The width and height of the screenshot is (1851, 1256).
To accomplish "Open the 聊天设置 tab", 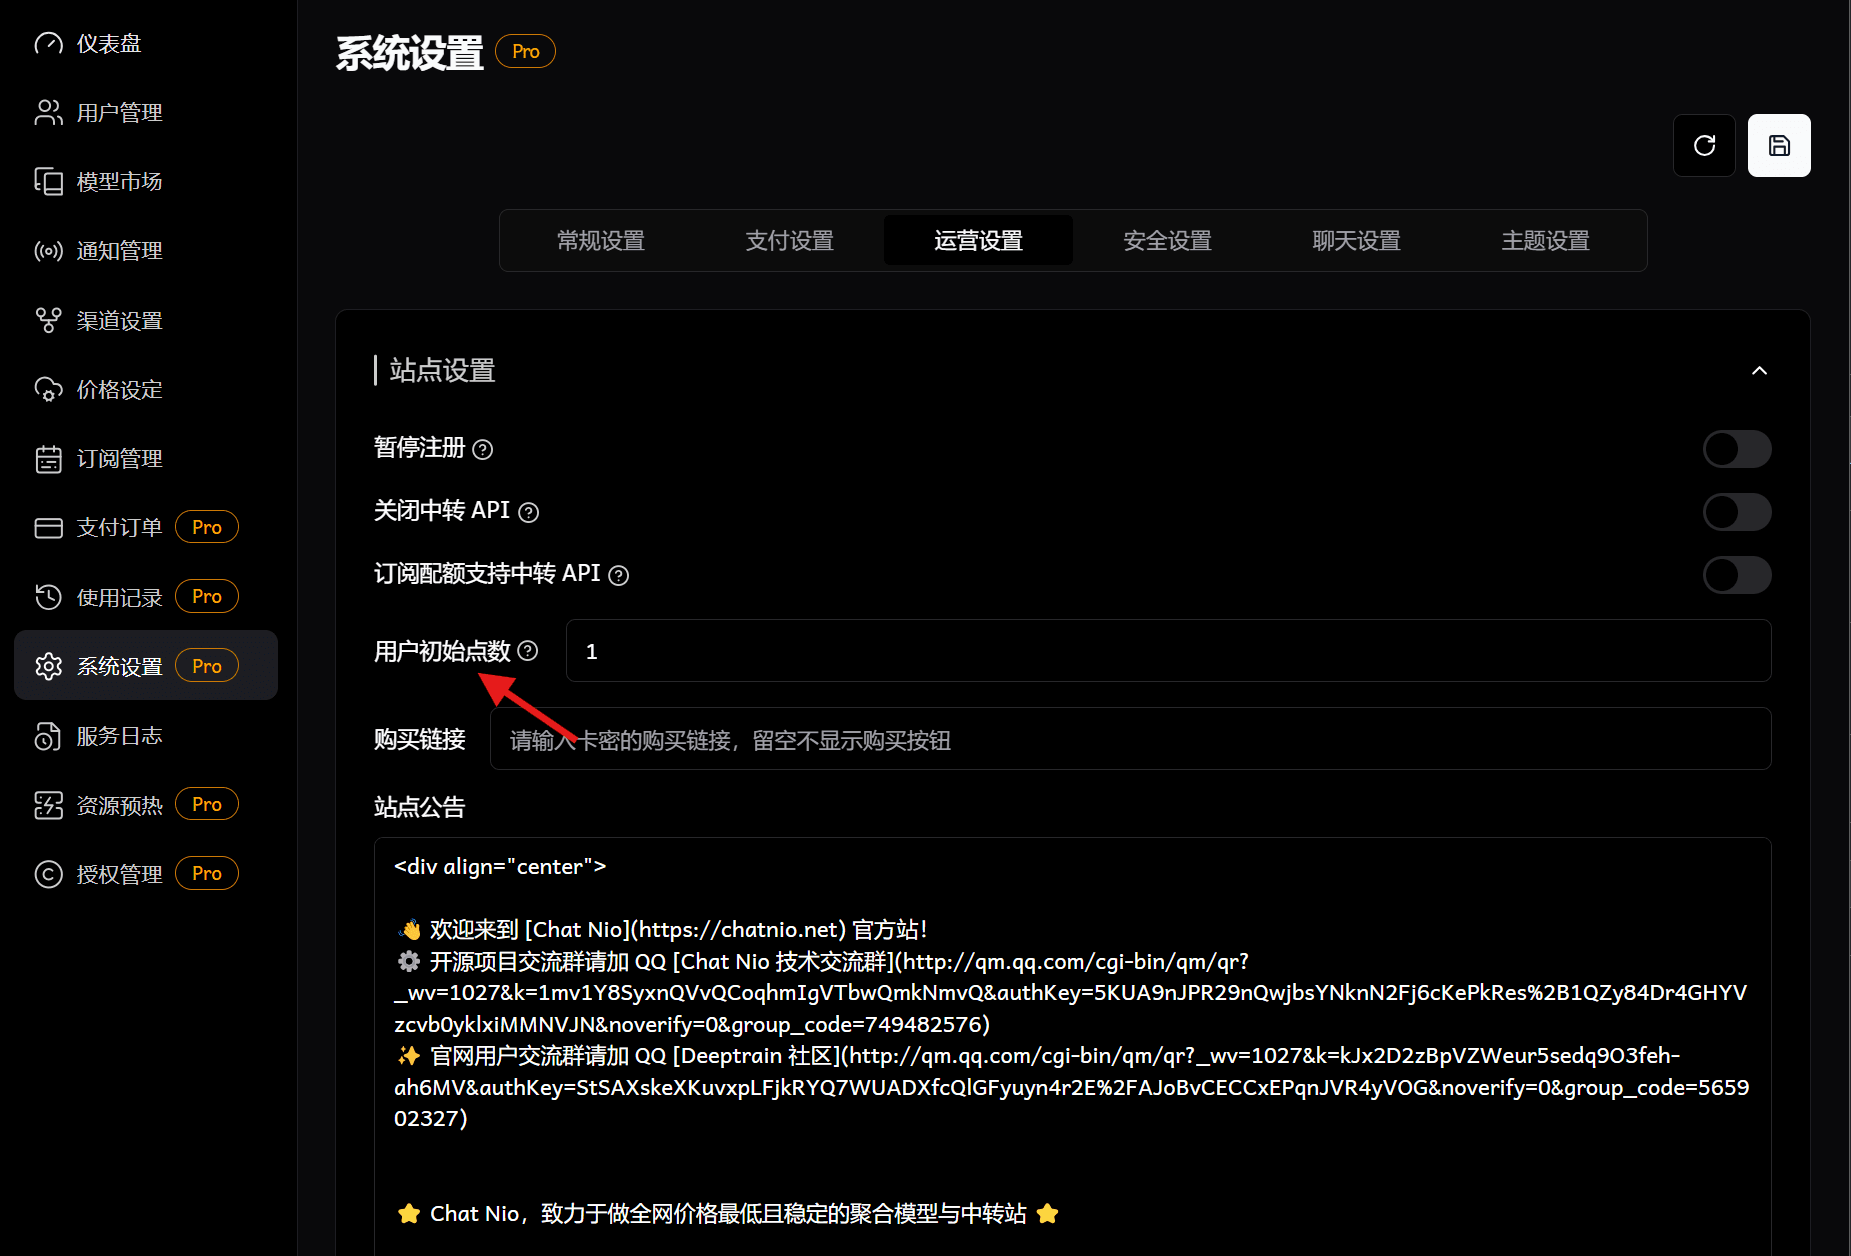I will [x=1357, y=240].
